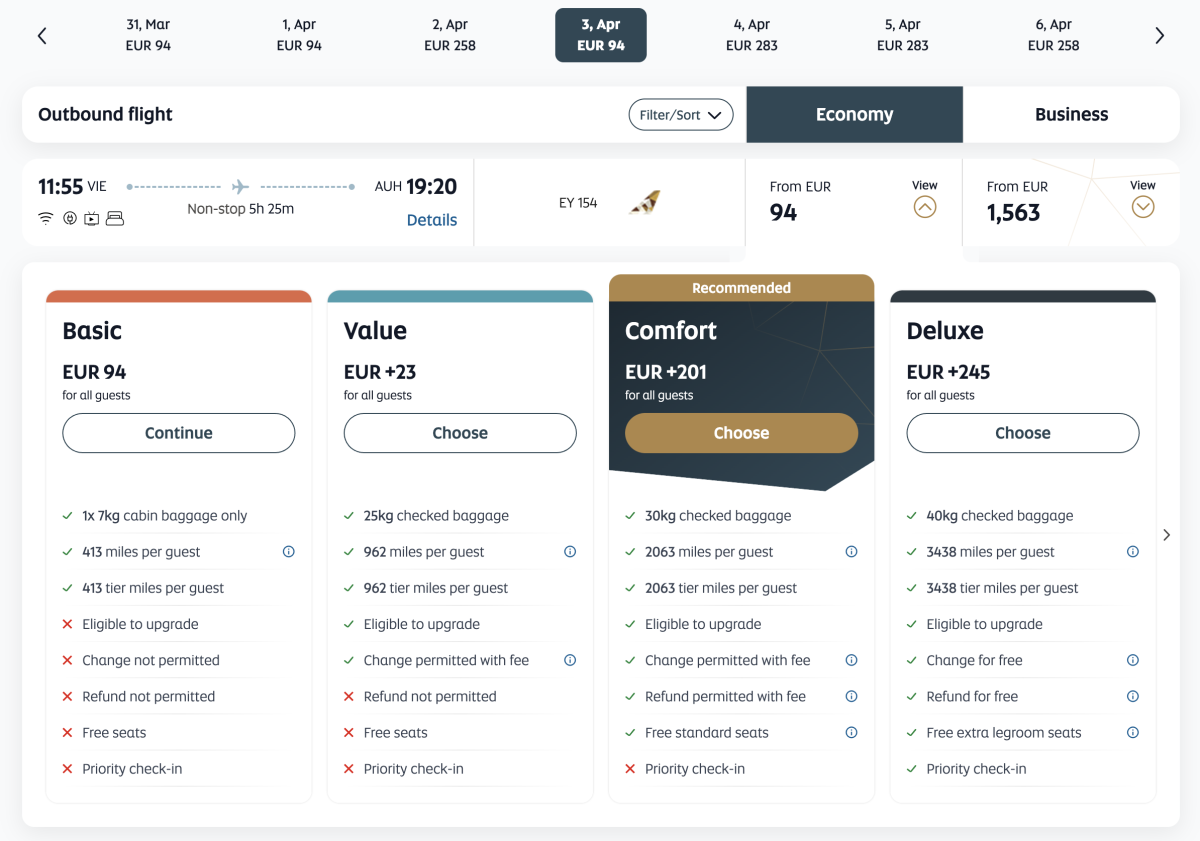Click info icon next to Deluxe refund for free

pyautogui.click(x=1133, y=696)
